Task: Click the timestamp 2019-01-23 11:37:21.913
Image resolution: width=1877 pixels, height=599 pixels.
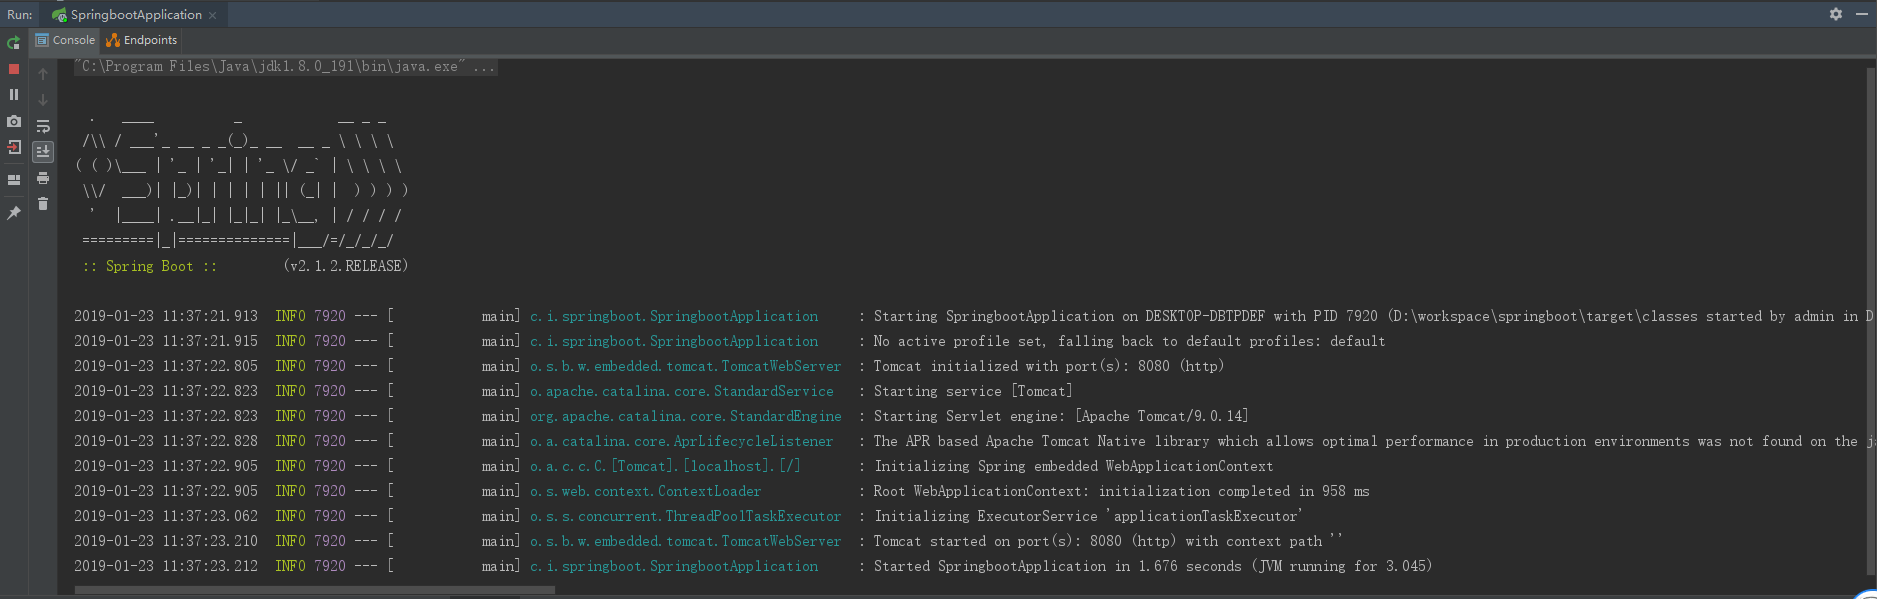Action: click(x=166, y=316)
